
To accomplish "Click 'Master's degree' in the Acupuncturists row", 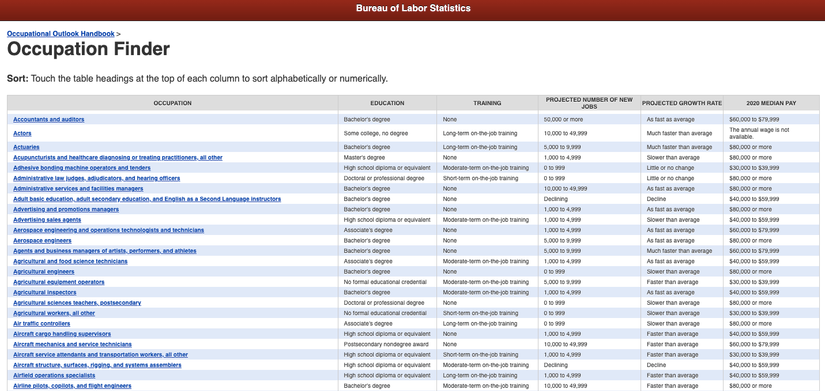I will (364, 157).
